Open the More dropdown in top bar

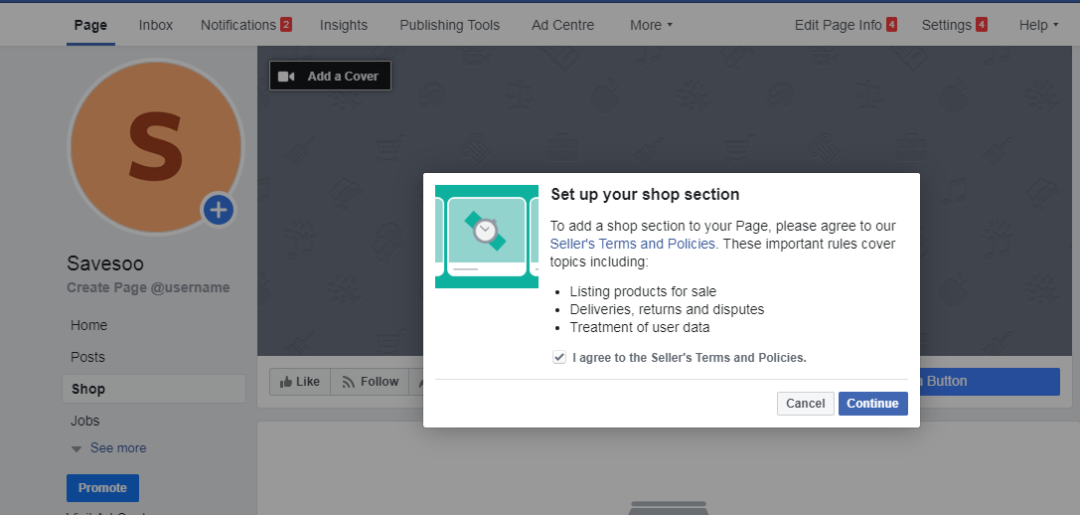click(651, 25)
